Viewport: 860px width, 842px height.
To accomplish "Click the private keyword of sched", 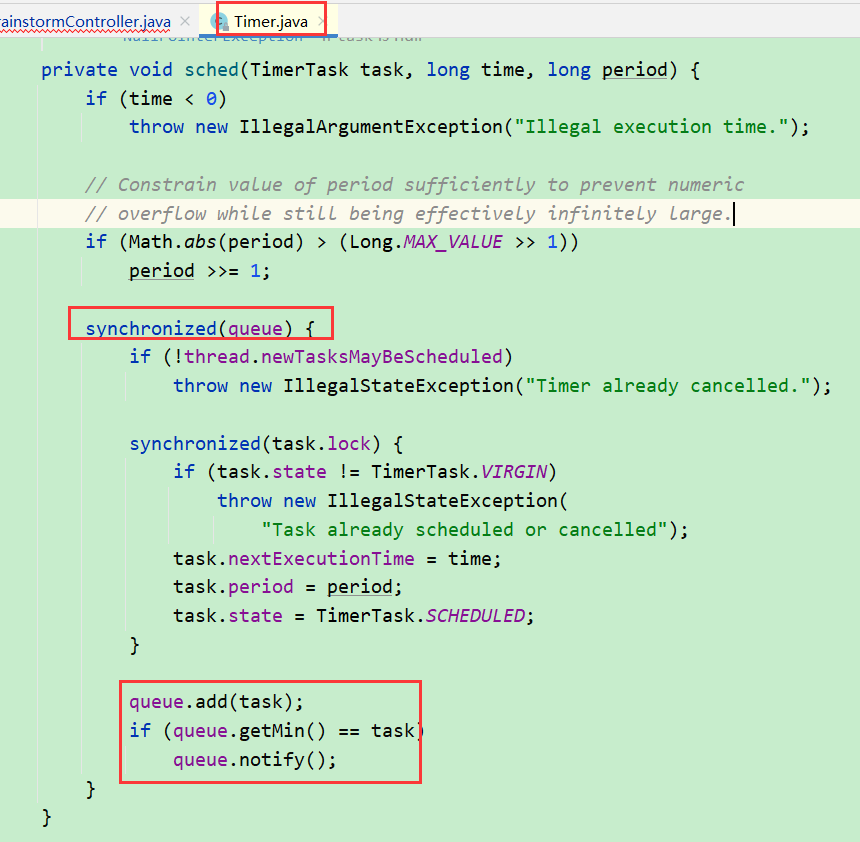I will (80, 70).
